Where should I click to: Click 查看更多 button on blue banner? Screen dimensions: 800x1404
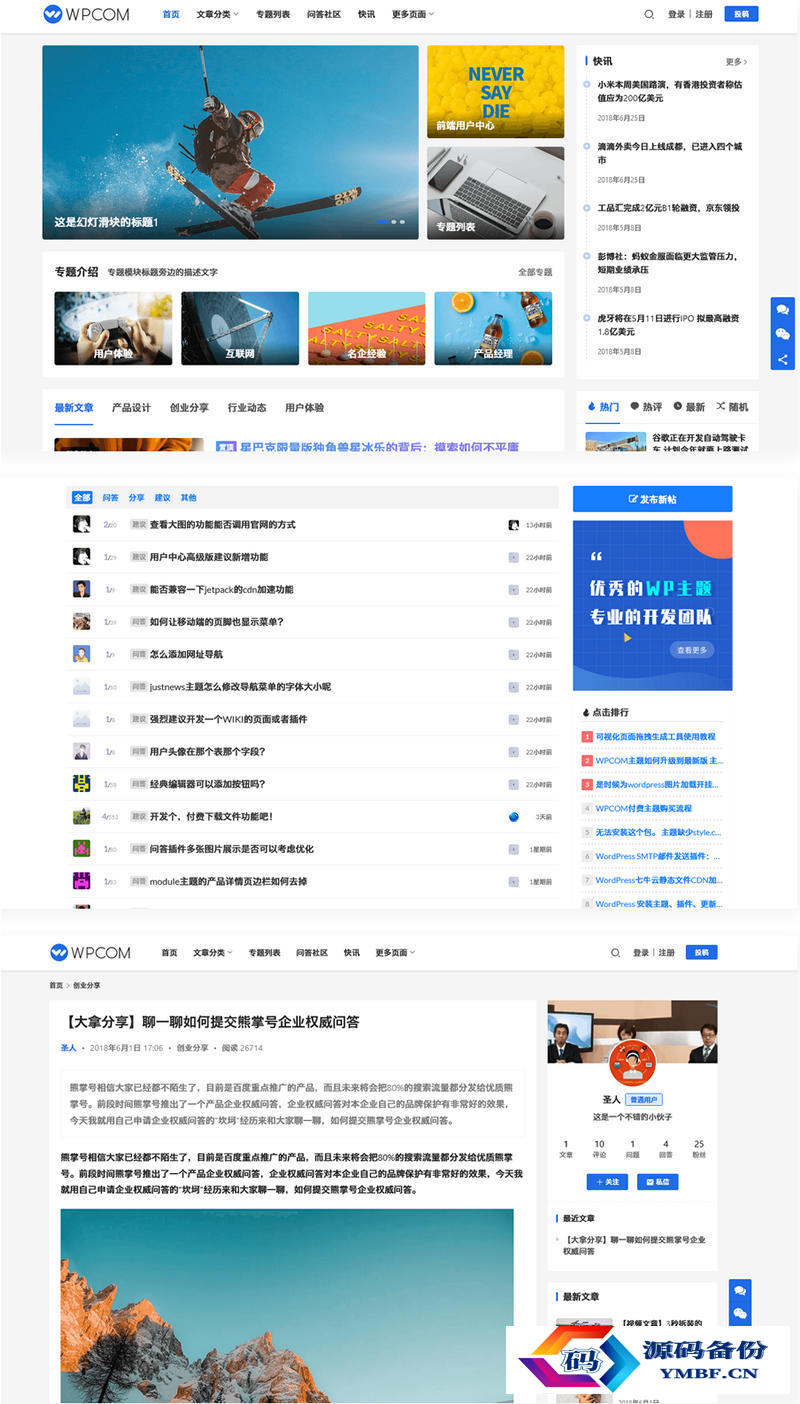pyautogui.click(x=692, y=650)
